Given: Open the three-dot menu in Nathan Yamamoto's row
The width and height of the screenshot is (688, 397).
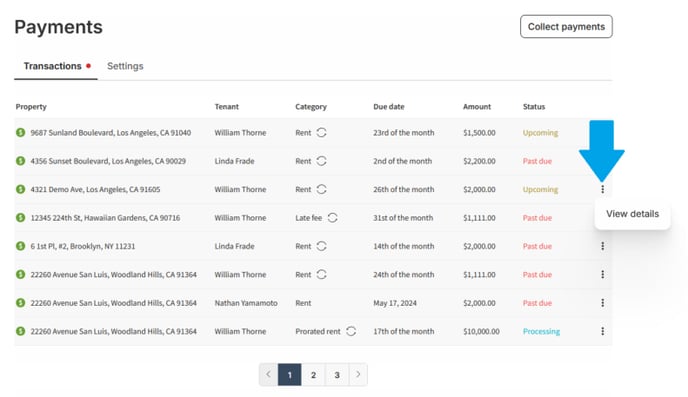Looking at the screenshot, I should (x=602, y=303).
